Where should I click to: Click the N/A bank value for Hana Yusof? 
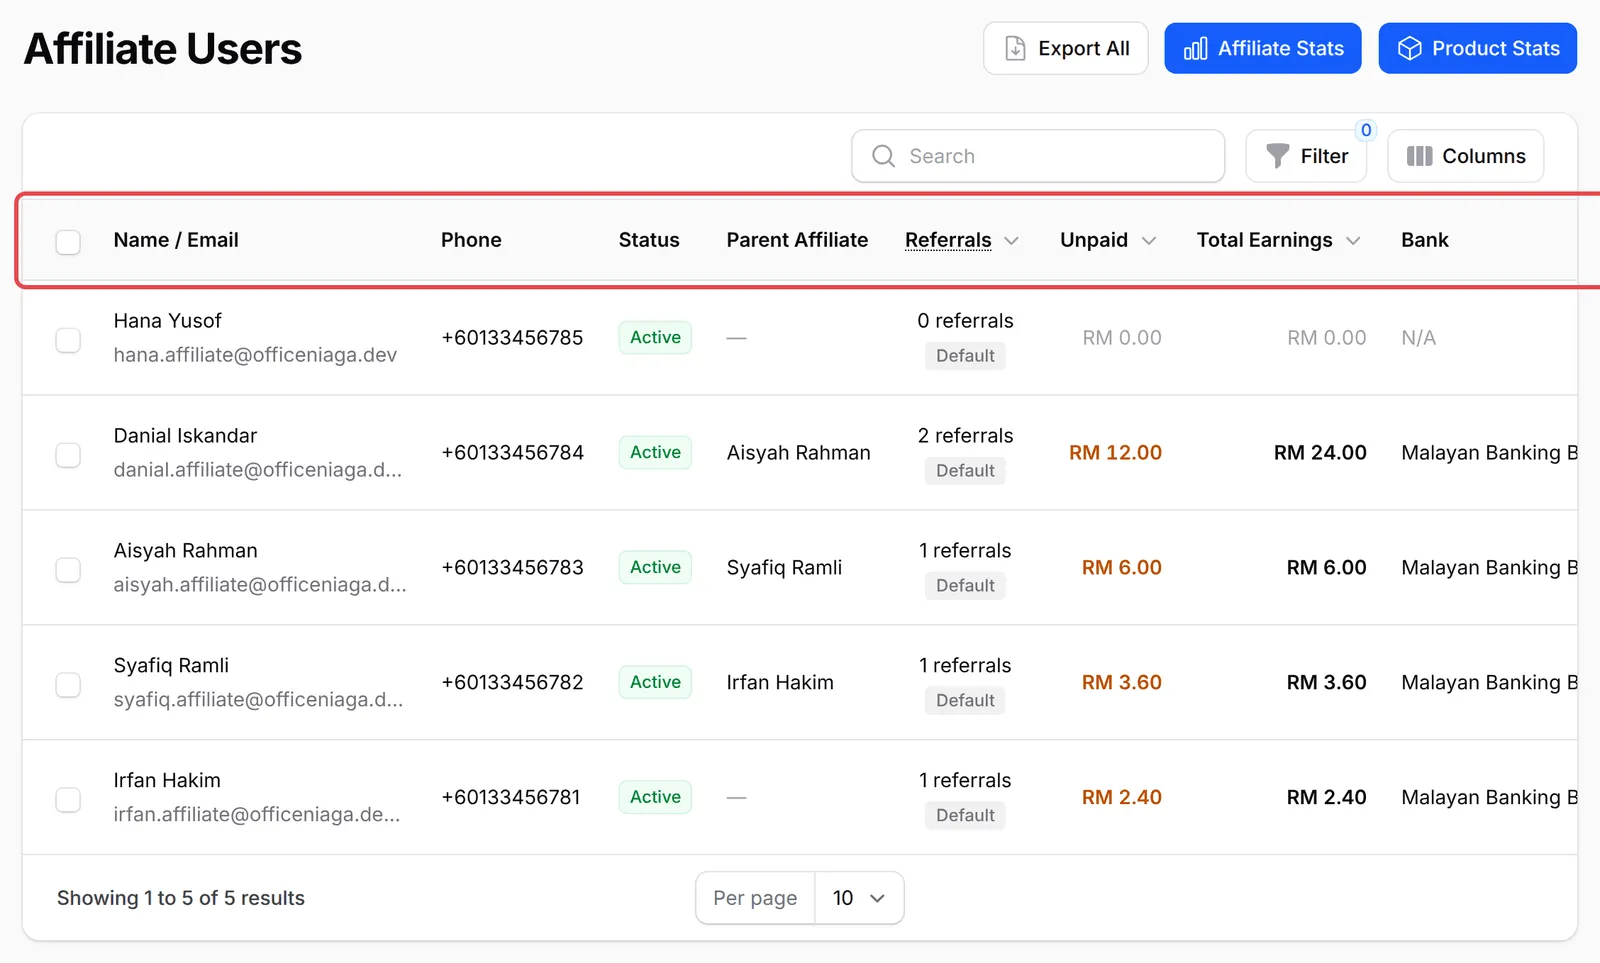[x=1418, y=338]
